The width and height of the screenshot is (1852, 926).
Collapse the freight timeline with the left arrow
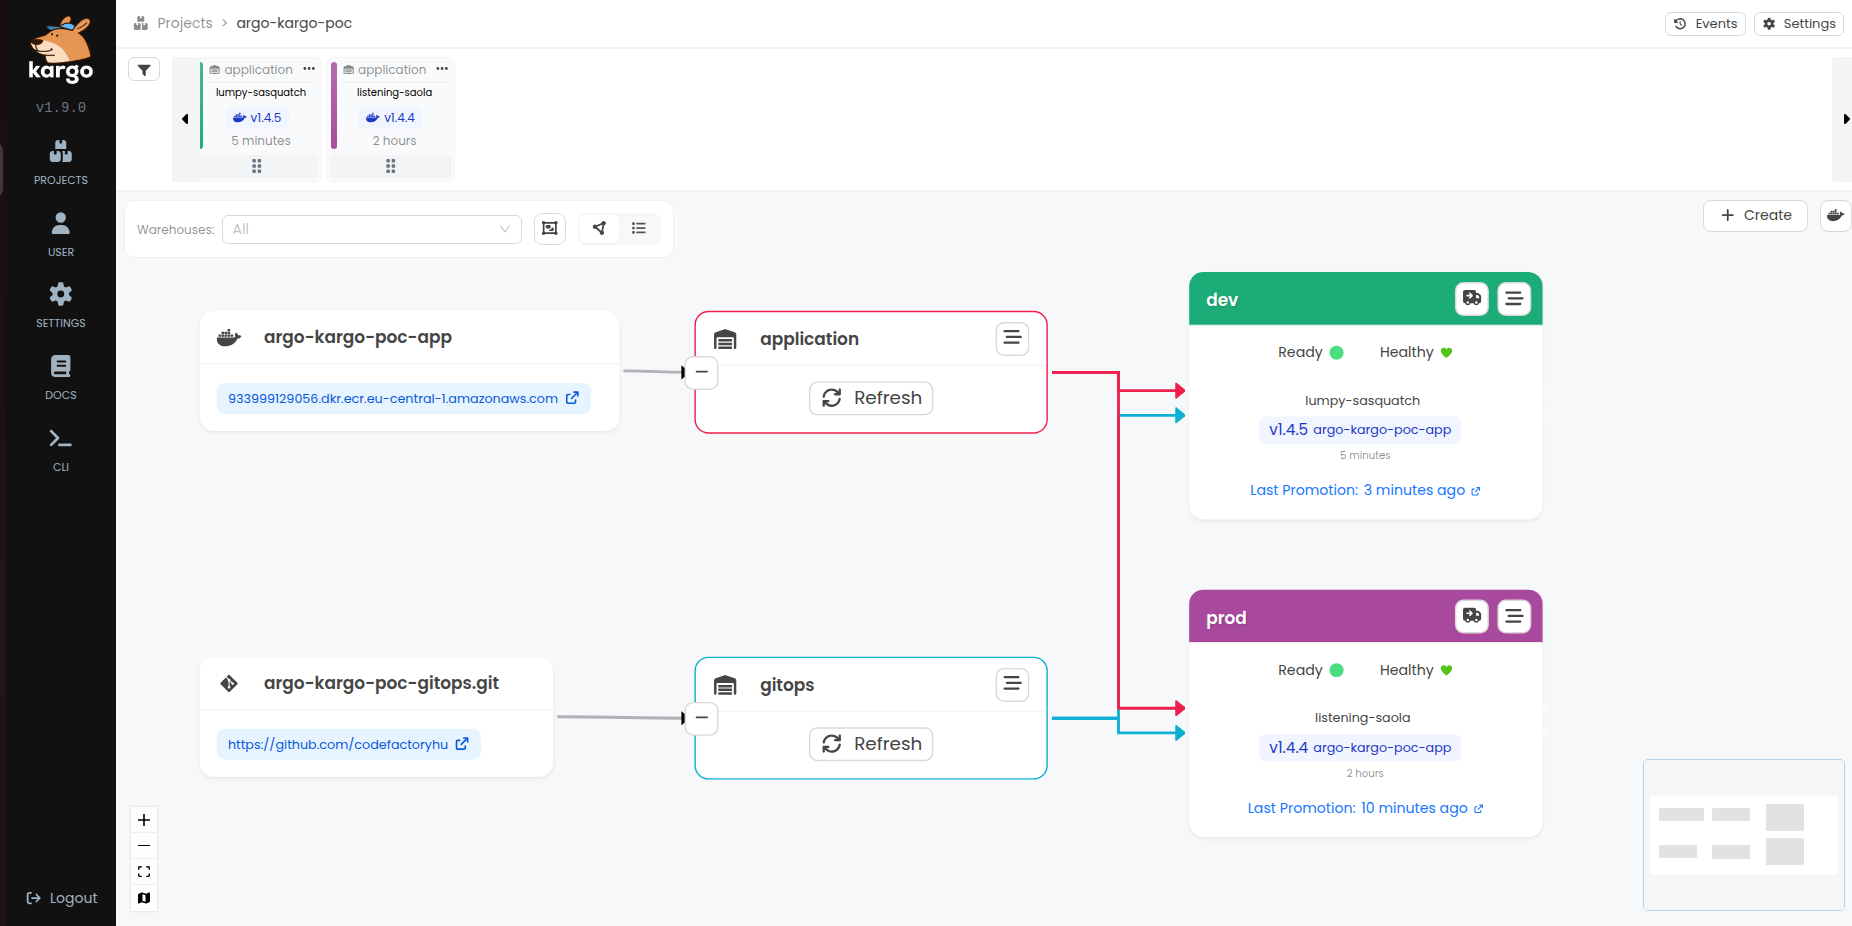185,118
